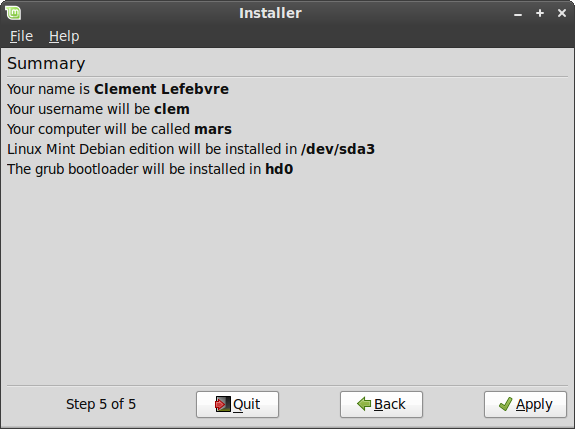575x429 pixels.
Task: Click the green checkmark icon on Apply
Action: [x=505, y=404]
